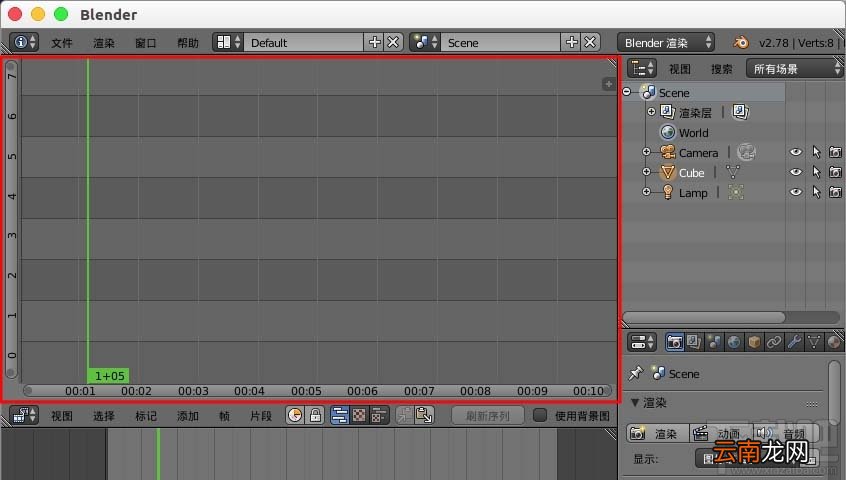
Task: Switch to Render properties tab
Action: 674,342
